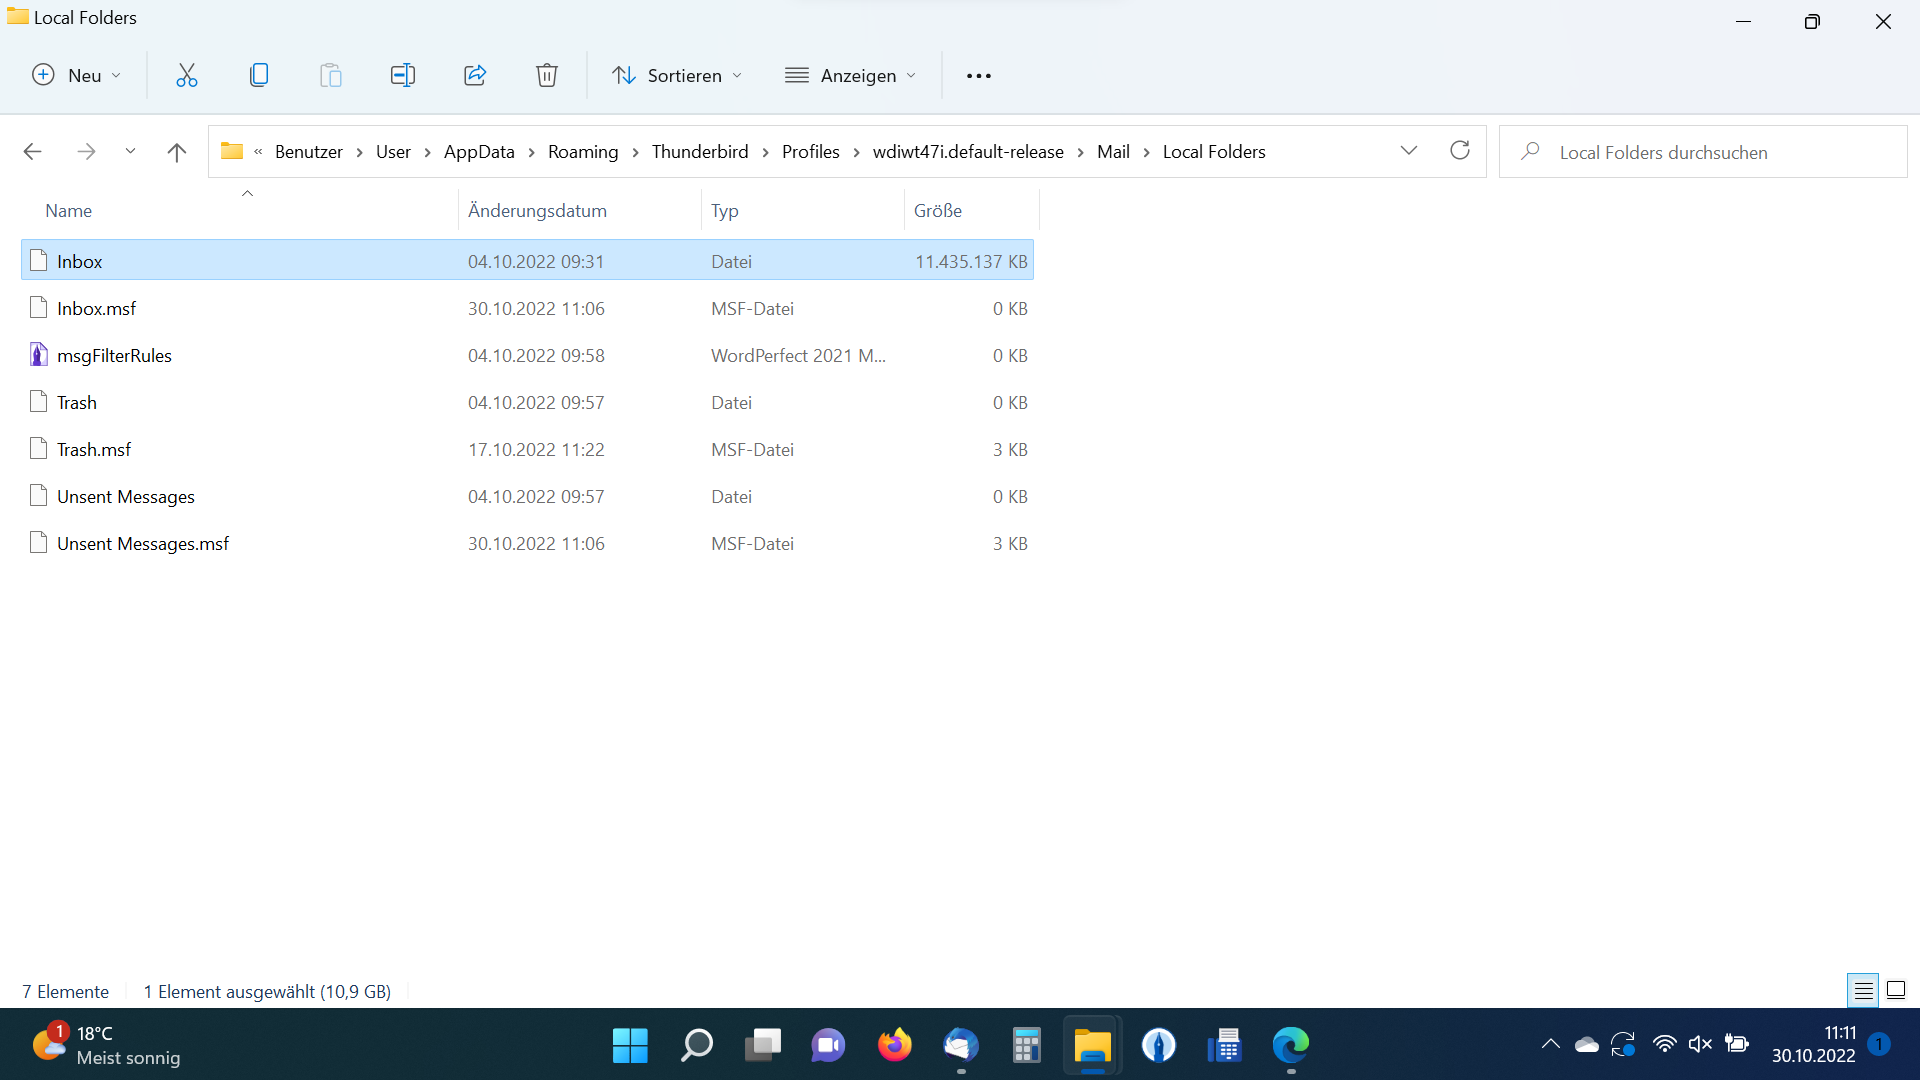Expand address bar history chevron
Screen dimensions: 1920x1080
click(x=1409, y=151)
